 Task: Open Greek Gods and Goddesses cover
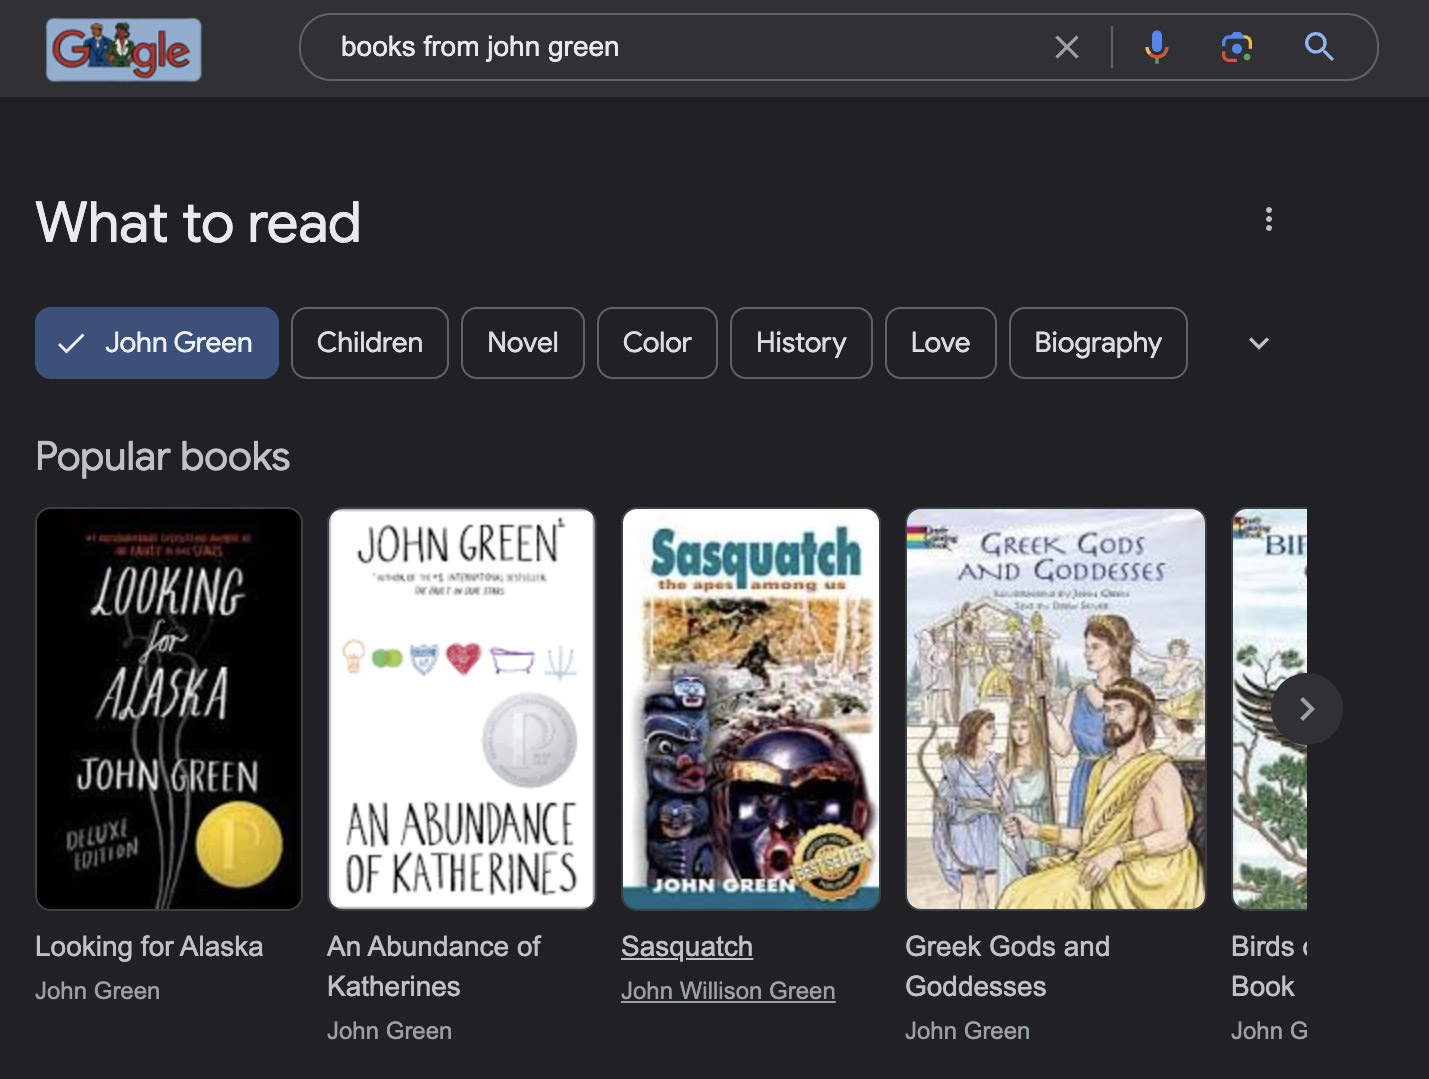point(1056,709)
